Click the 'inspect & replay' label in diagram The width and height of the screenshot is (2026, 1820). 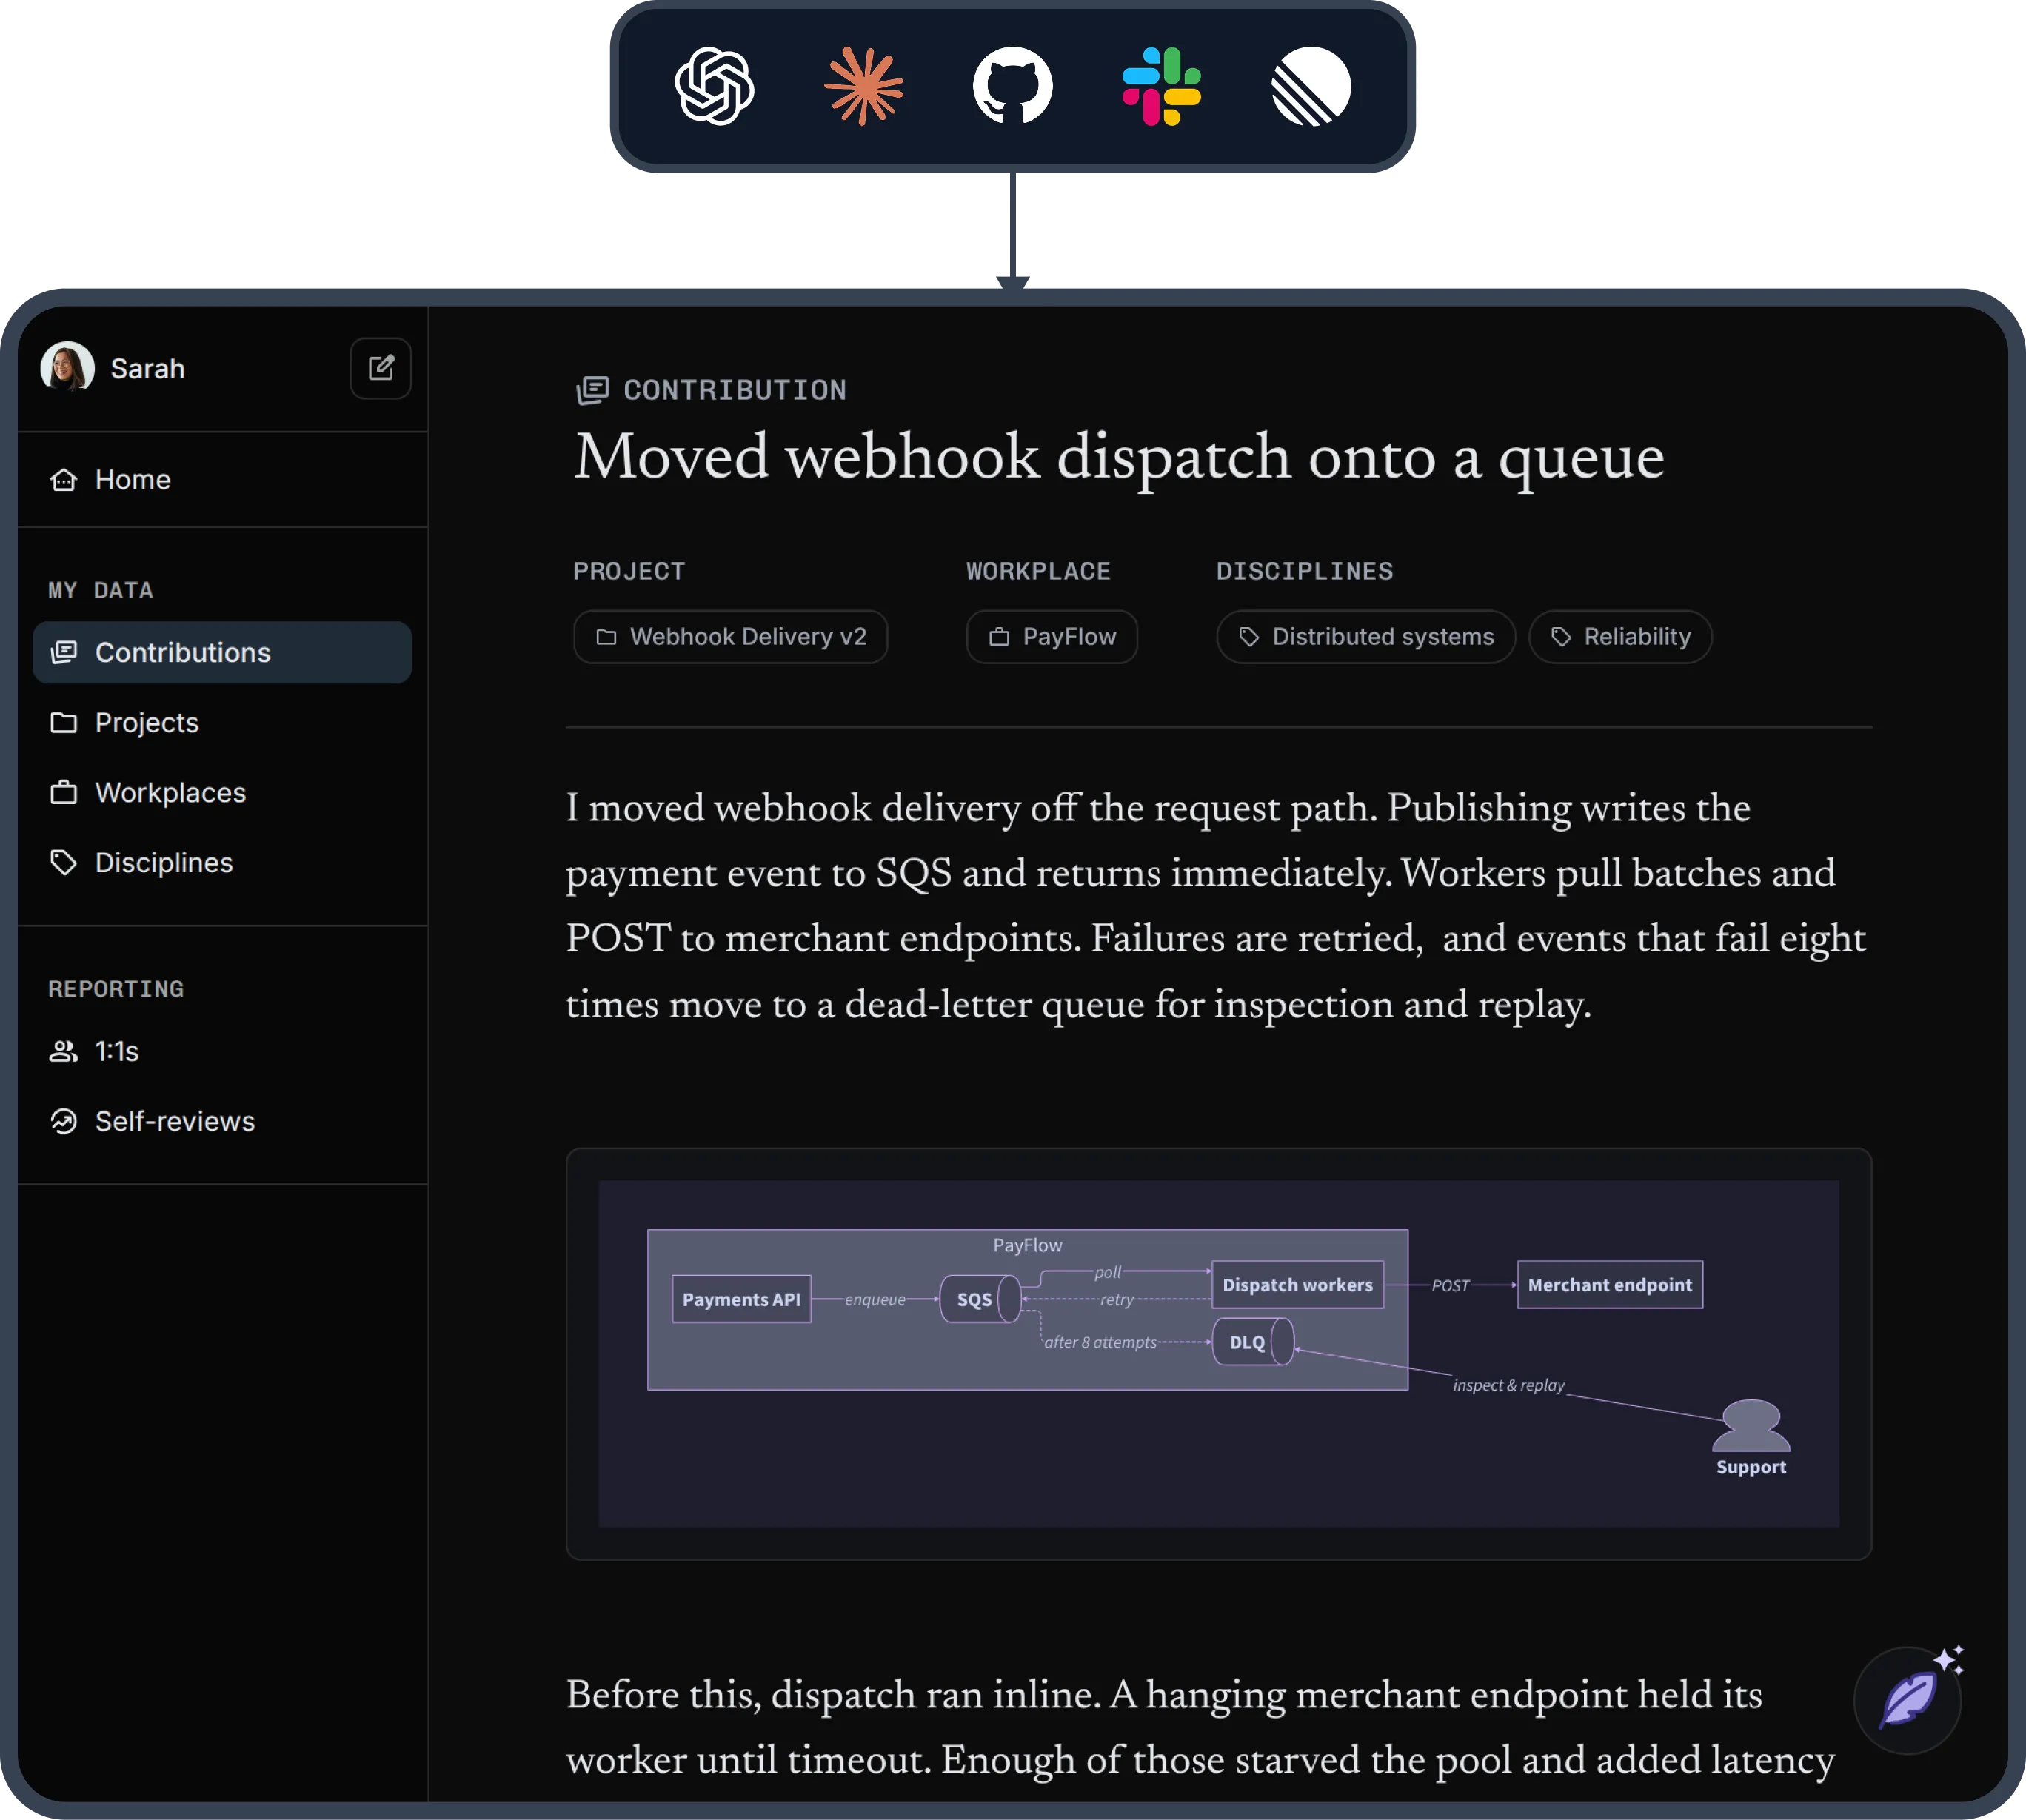pos(1509,1385)
